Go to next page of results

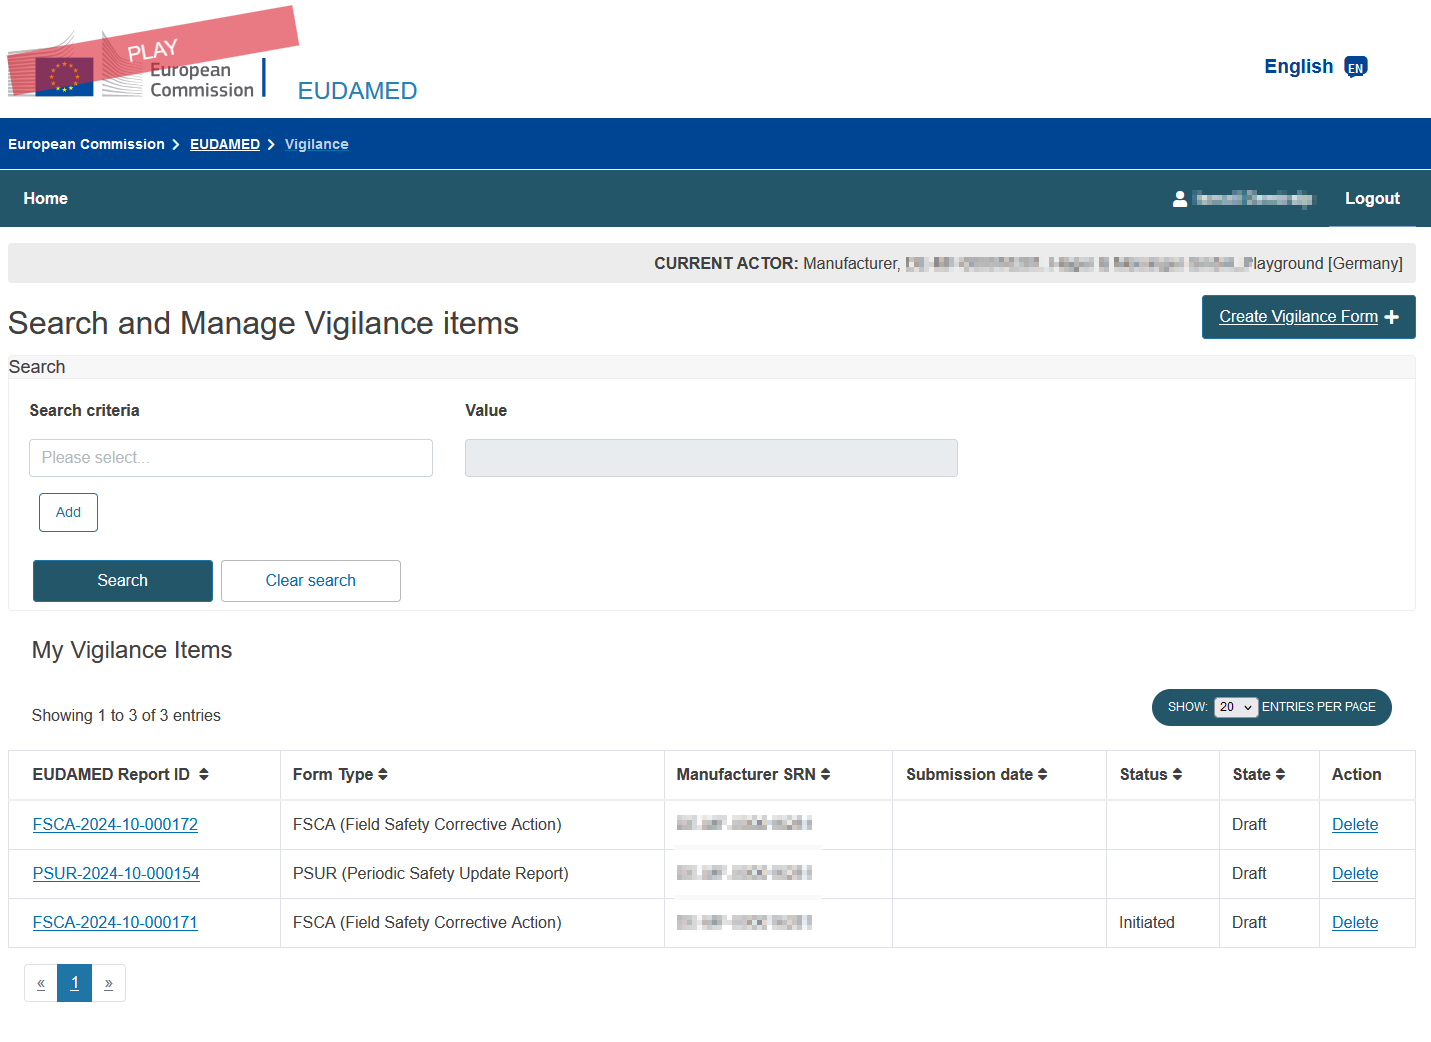click(109, 983)
